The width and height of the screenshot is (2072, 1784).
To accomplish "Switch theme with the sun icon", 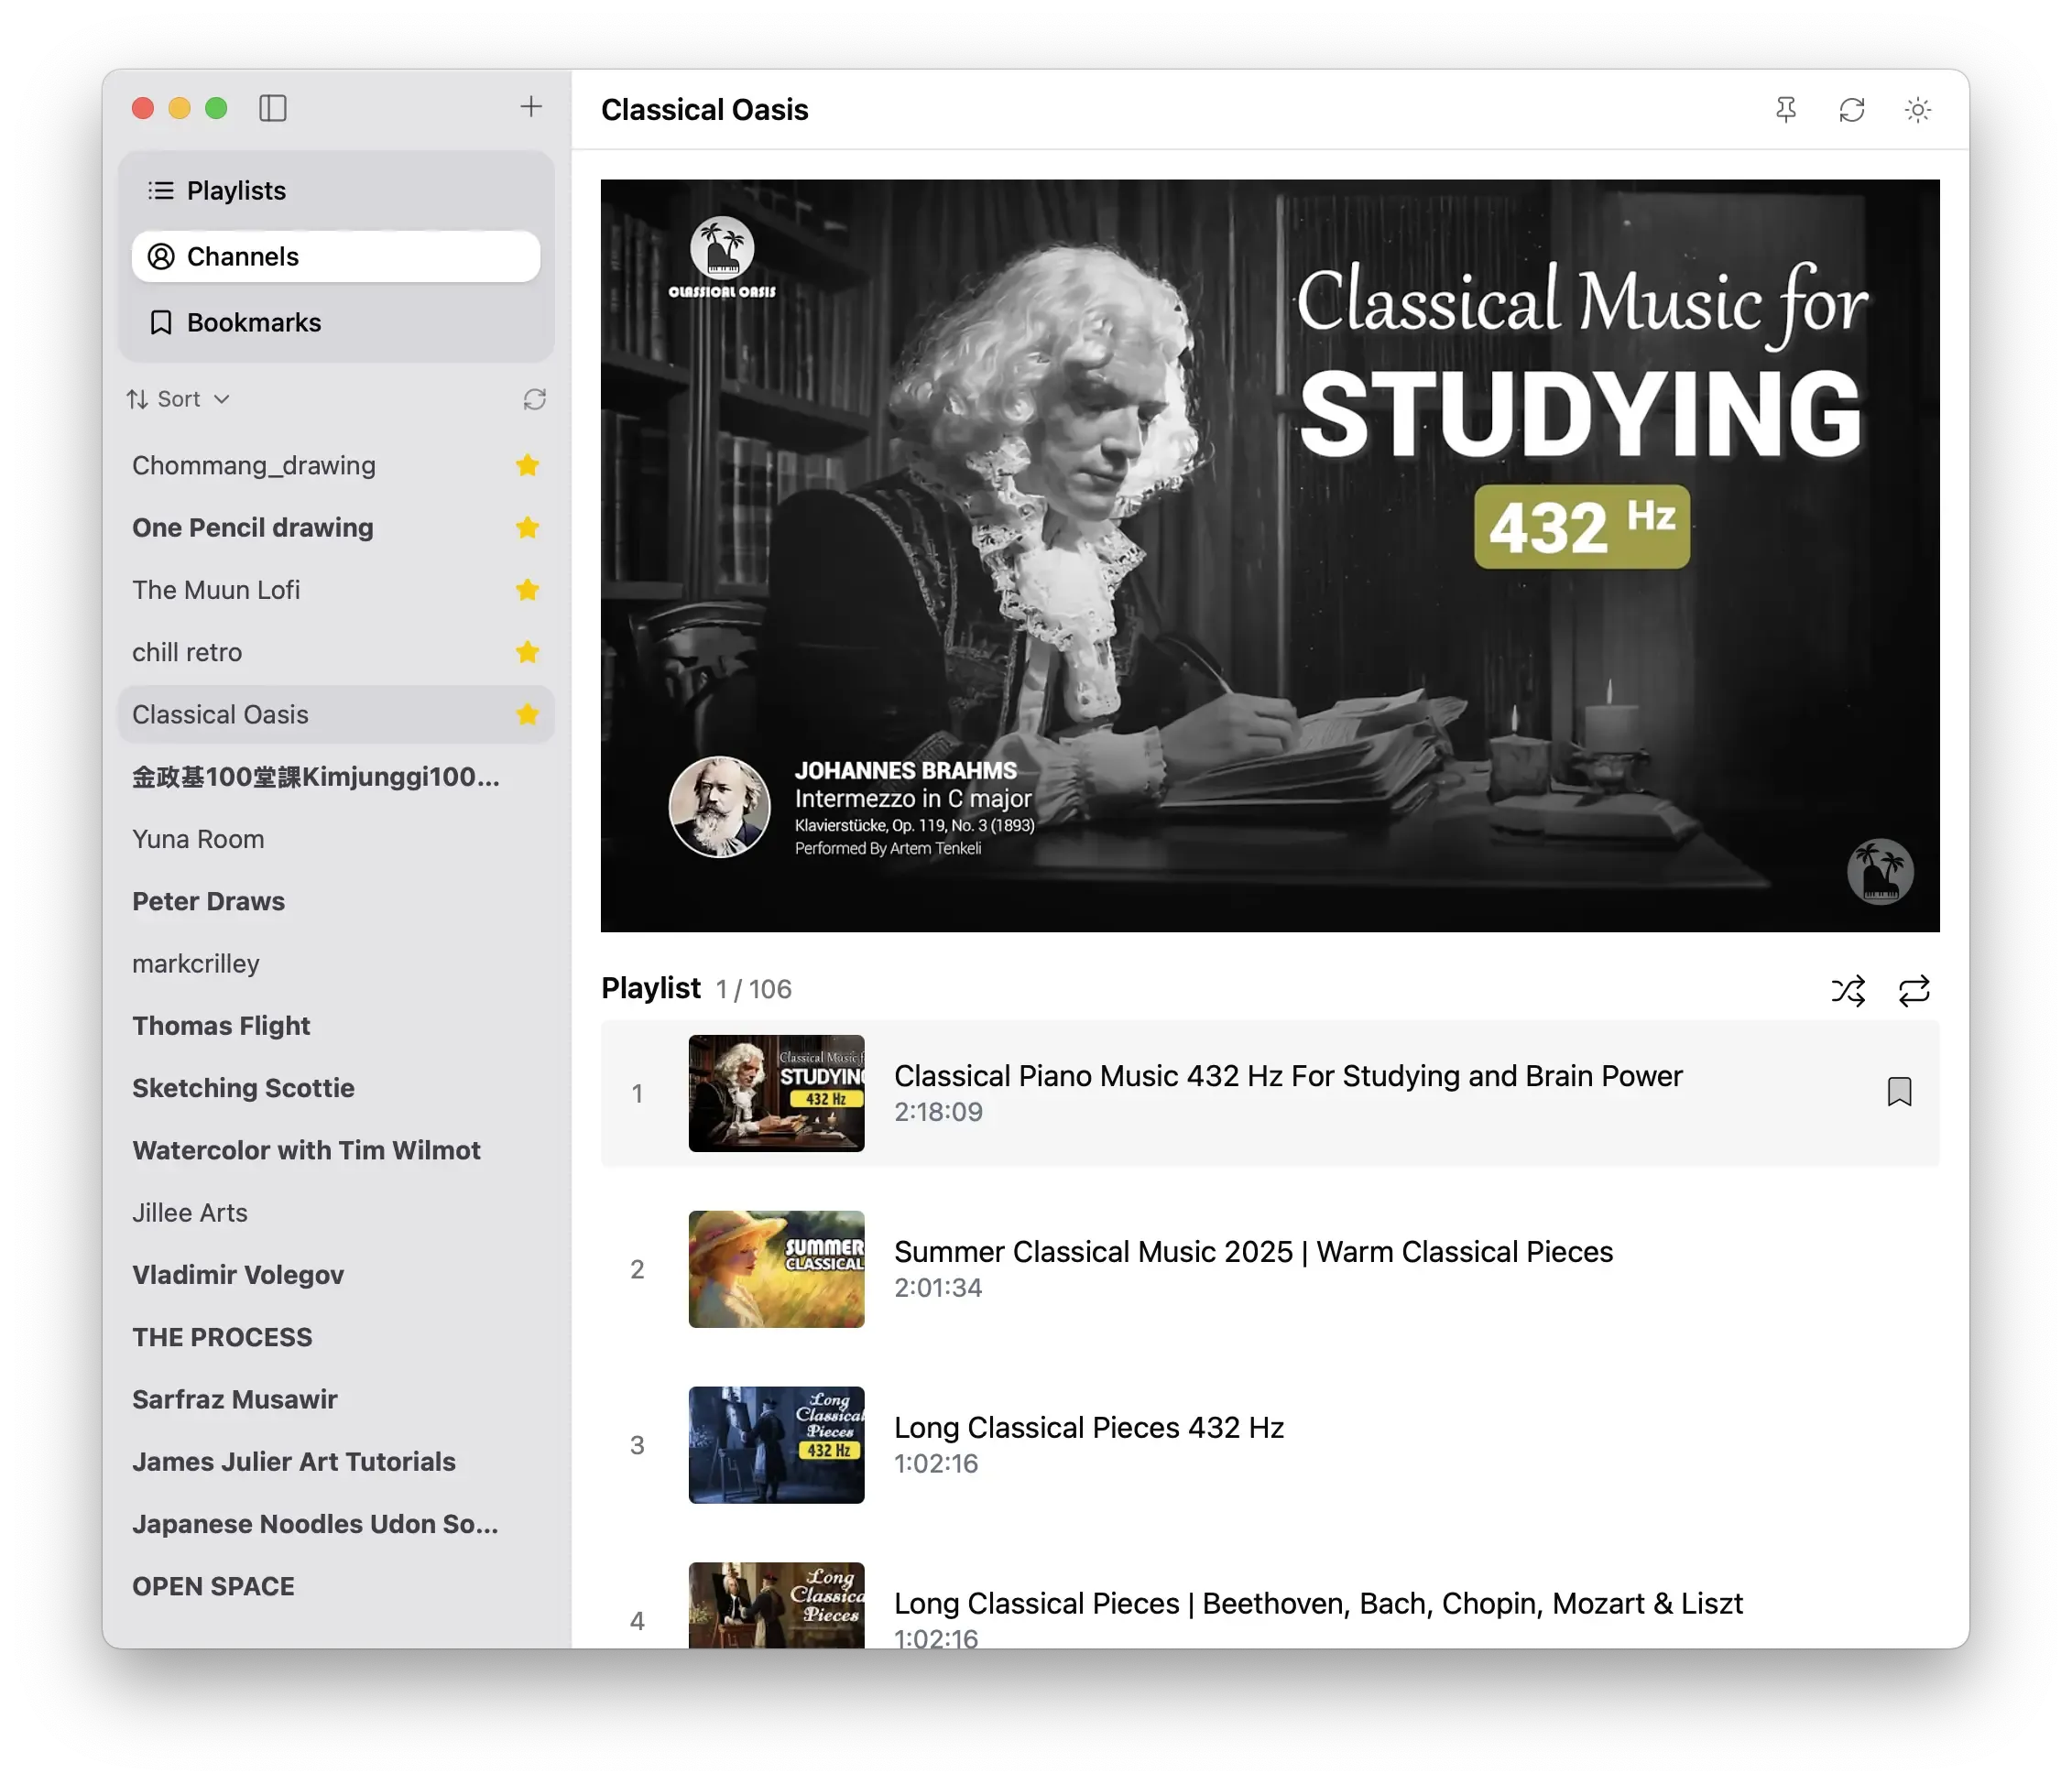I will 1917,110.
